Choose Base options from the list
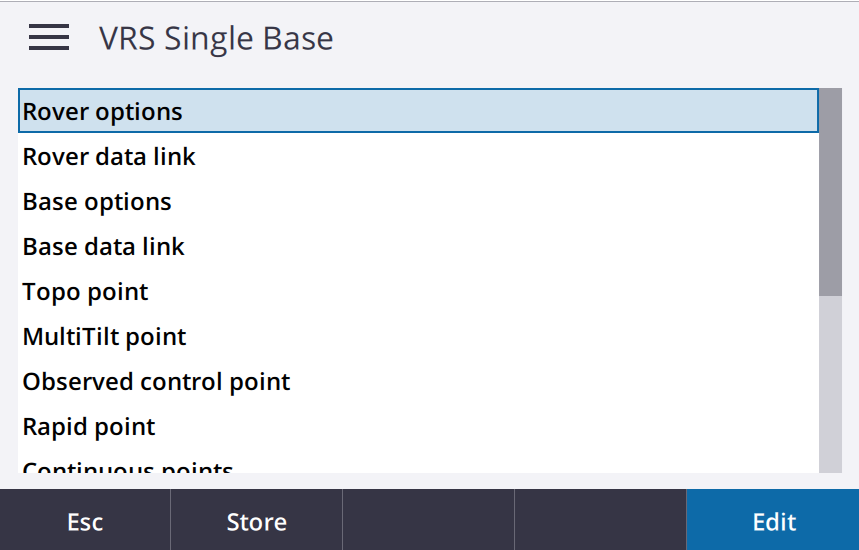This screenshot has height=550, width=859. tap(419, 202)
